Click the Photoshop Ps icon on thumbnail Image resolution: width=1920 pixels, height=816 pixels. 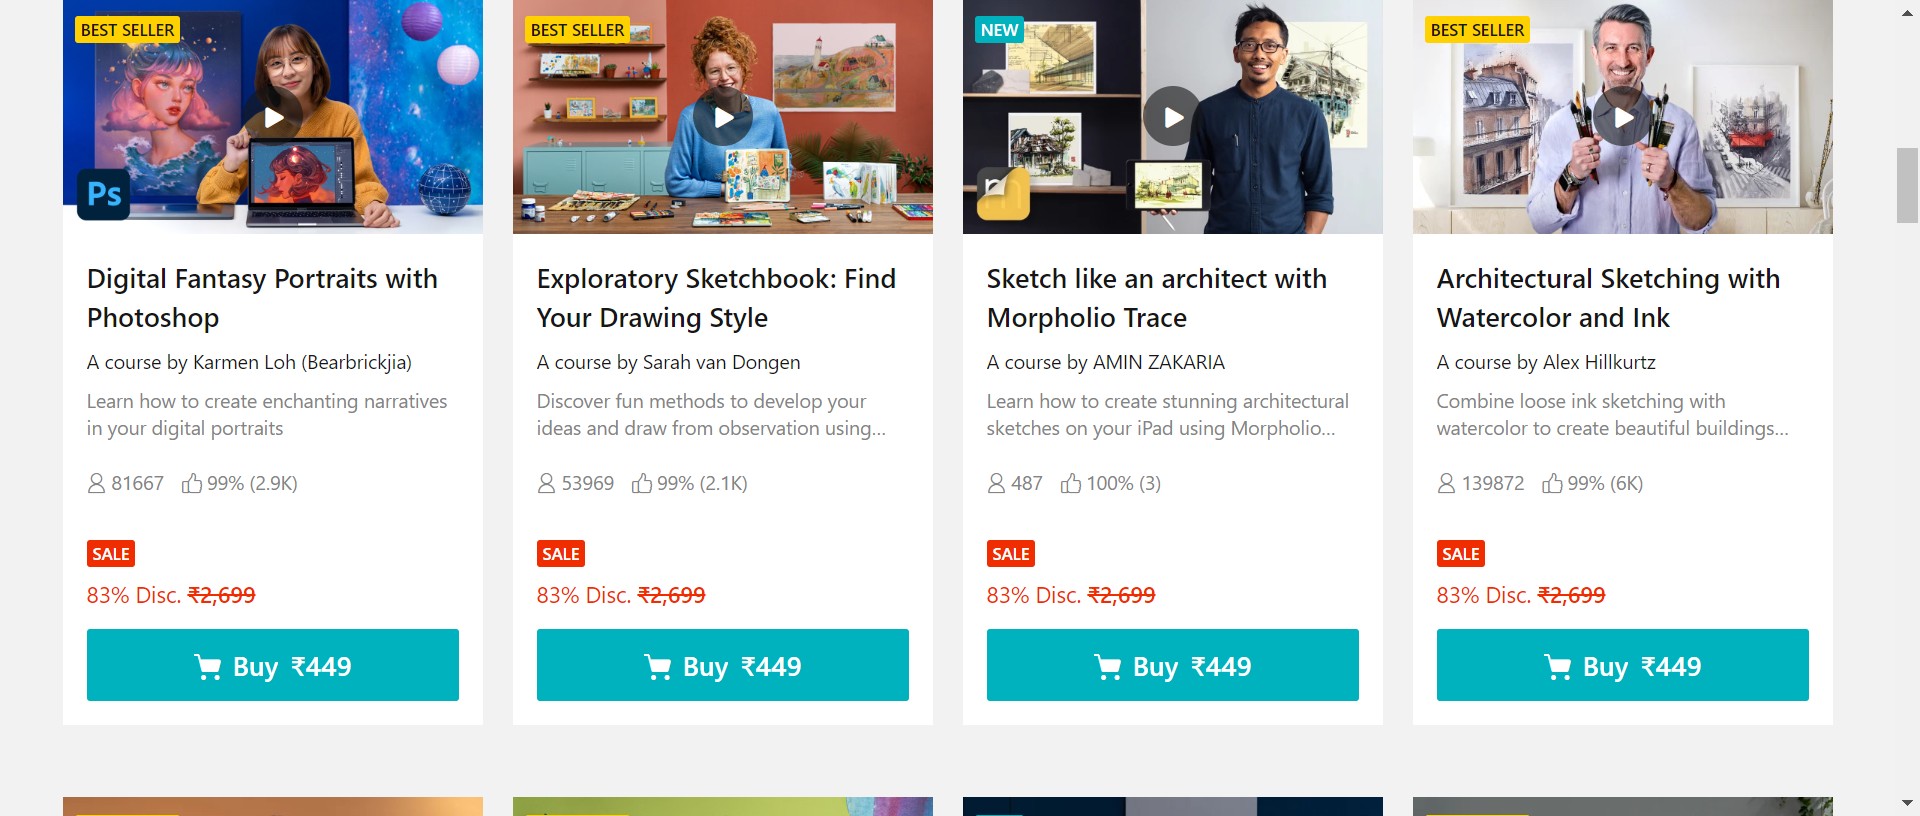[104, 193]
